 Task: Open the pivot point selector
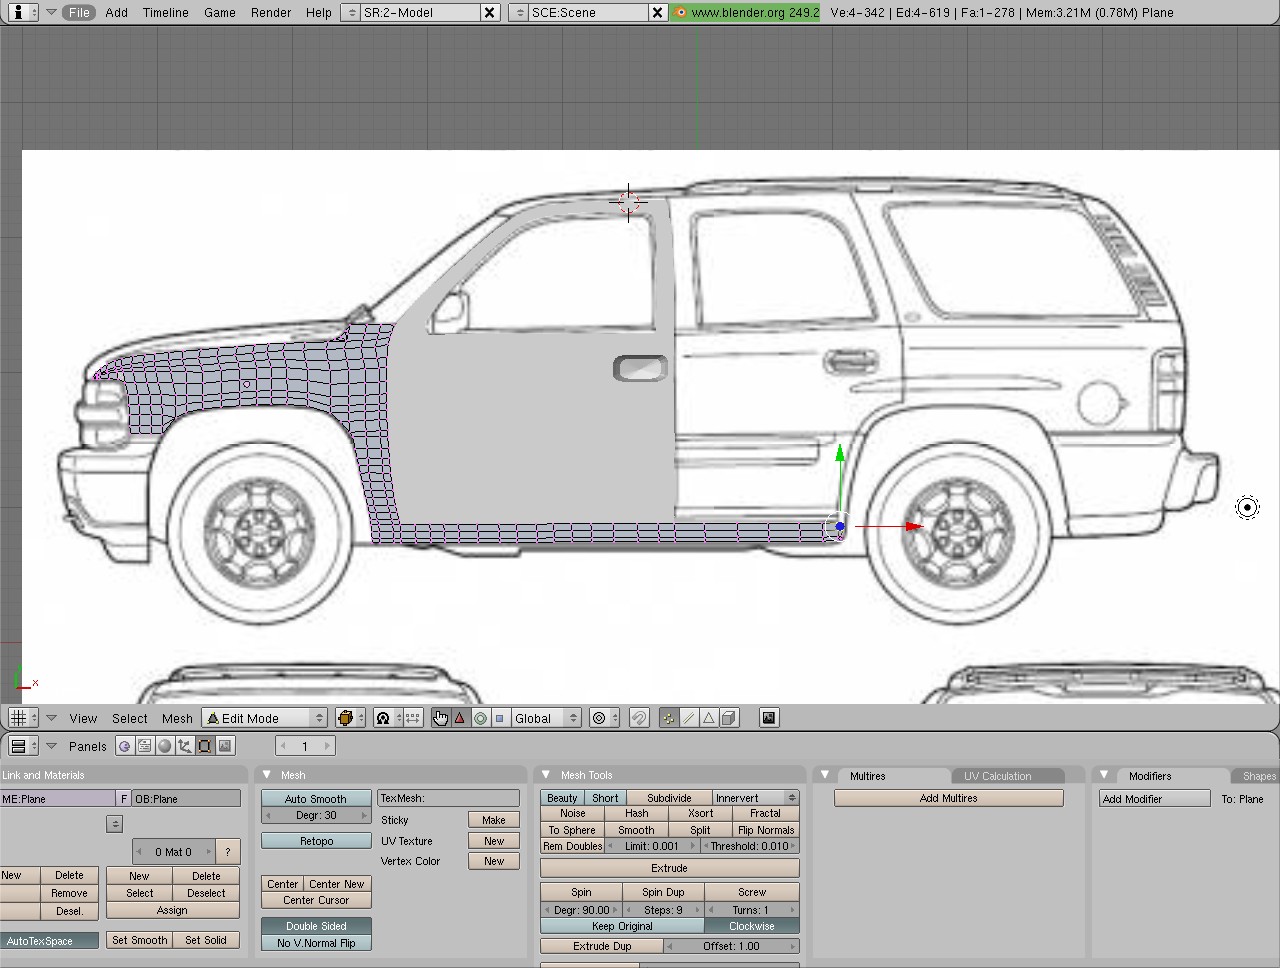click(387, 718)
